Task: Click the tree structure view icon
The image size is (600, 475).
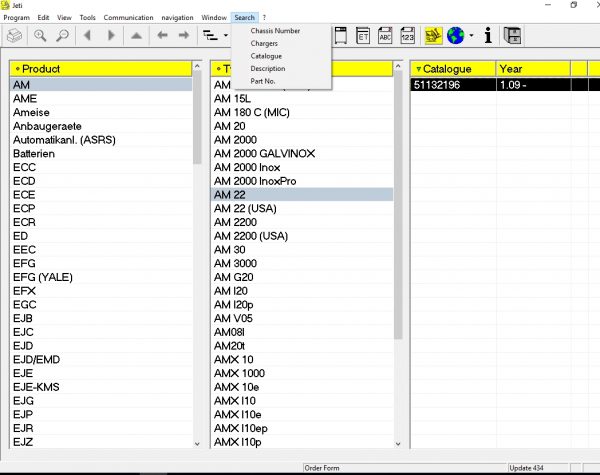Action: tap(210, 36)
